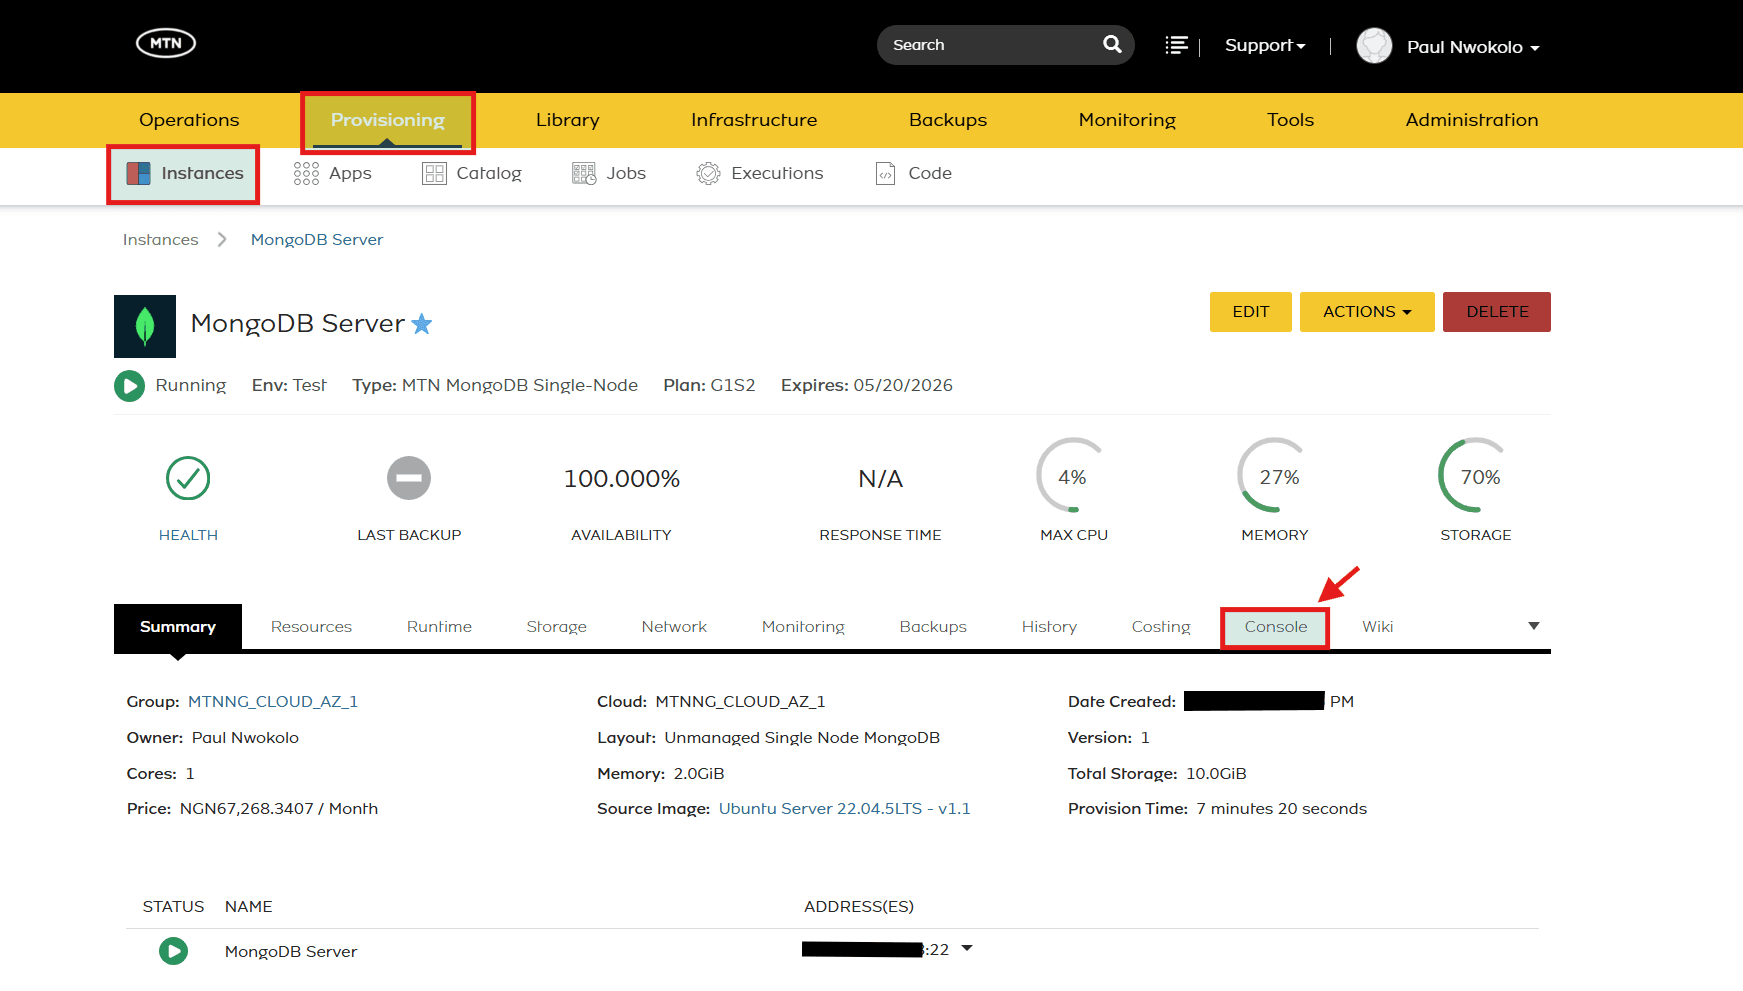The image size is (1743, 991).
Task: Open the Jobs section
Action: tap(609, 174)
